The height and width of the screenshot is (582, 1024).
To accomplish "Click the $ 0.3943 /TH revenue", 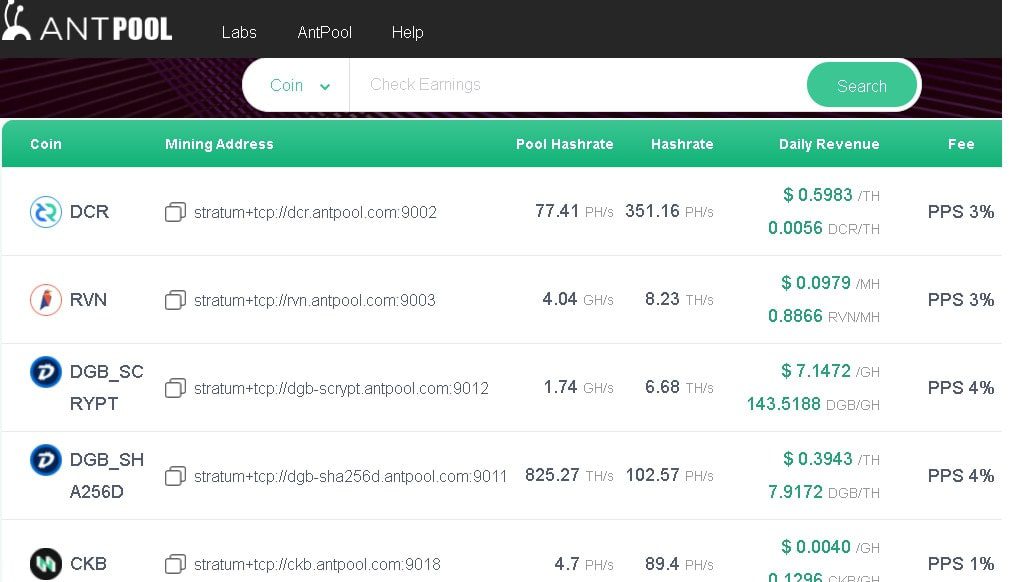I will point(831,459).
